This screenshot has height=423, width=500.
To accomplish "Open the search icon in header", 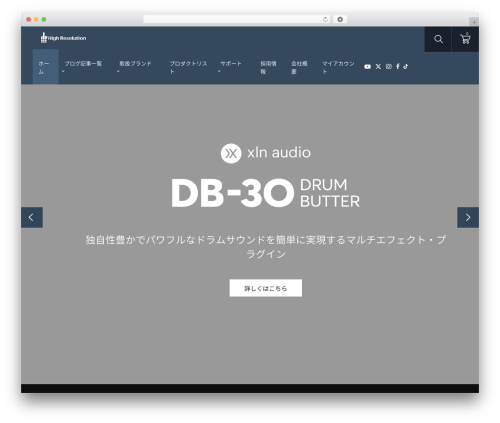I will pos(438,39).
